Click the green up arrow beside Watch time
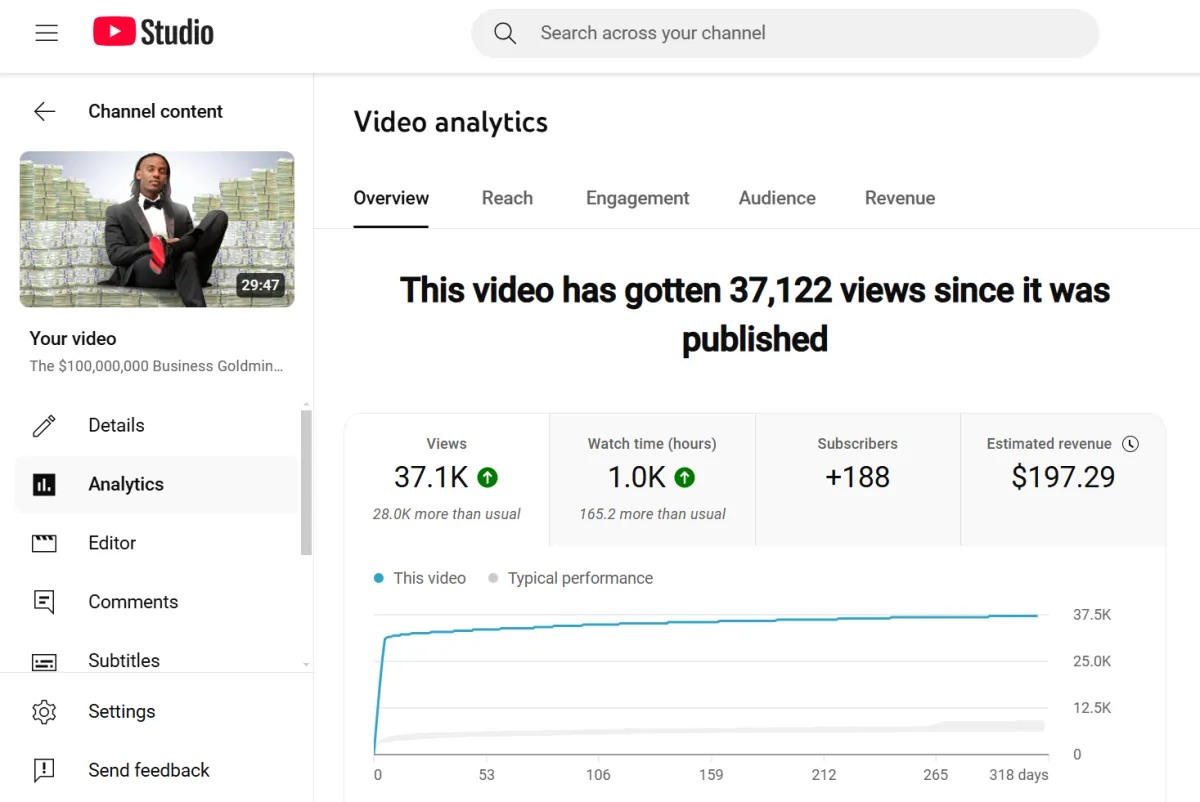 [x=684, y=478]
